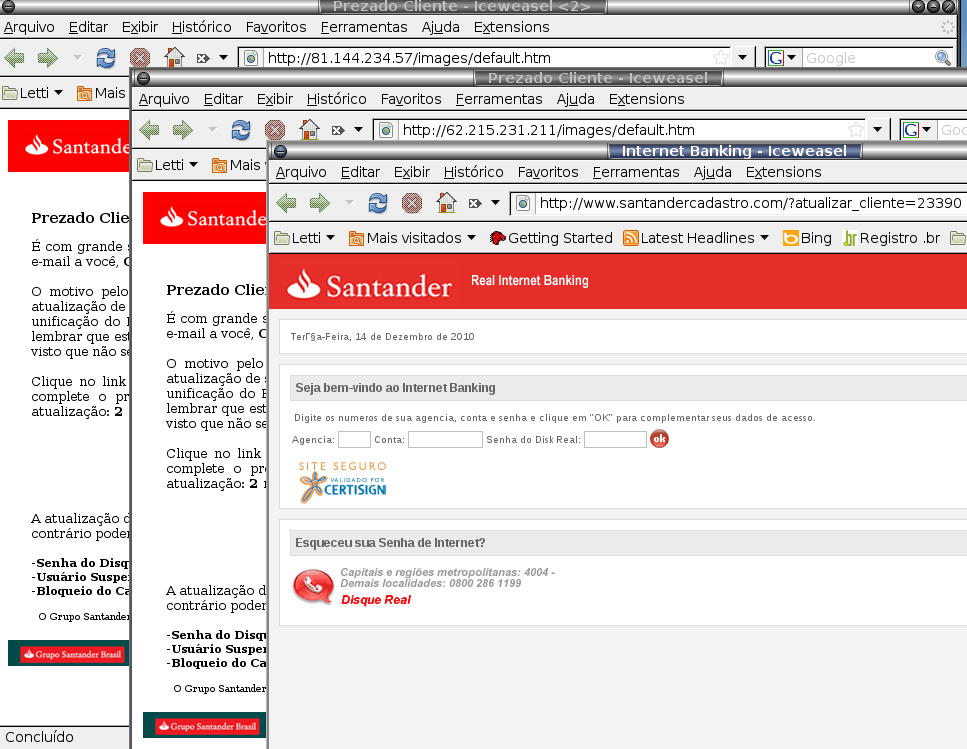Open Ferramentas menu in the 62.215.231.211 window
This screenshot has height=749, width=967.
pos(499,99)
